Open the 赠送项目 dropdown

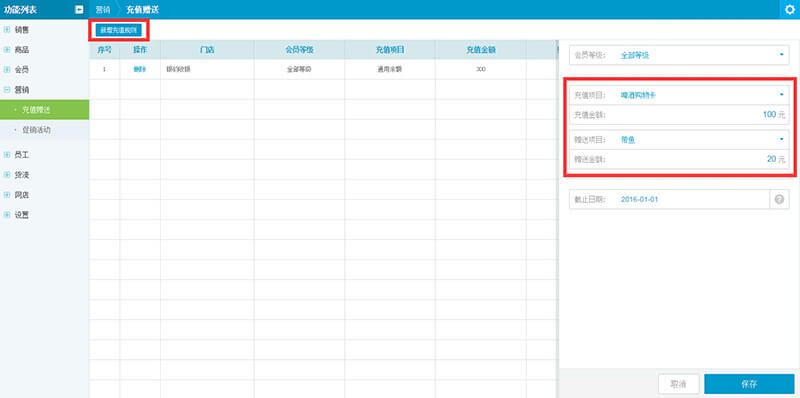point(679,140)
